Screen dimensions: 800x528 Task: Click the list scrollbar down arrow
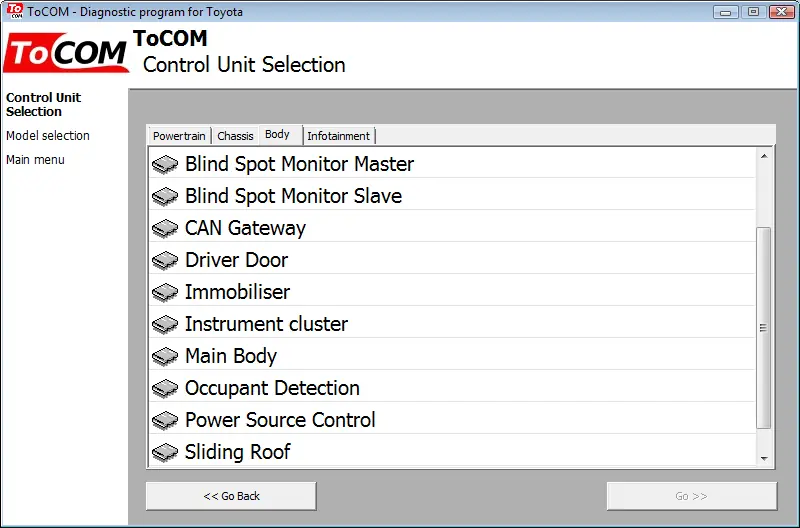coord(764,458)
